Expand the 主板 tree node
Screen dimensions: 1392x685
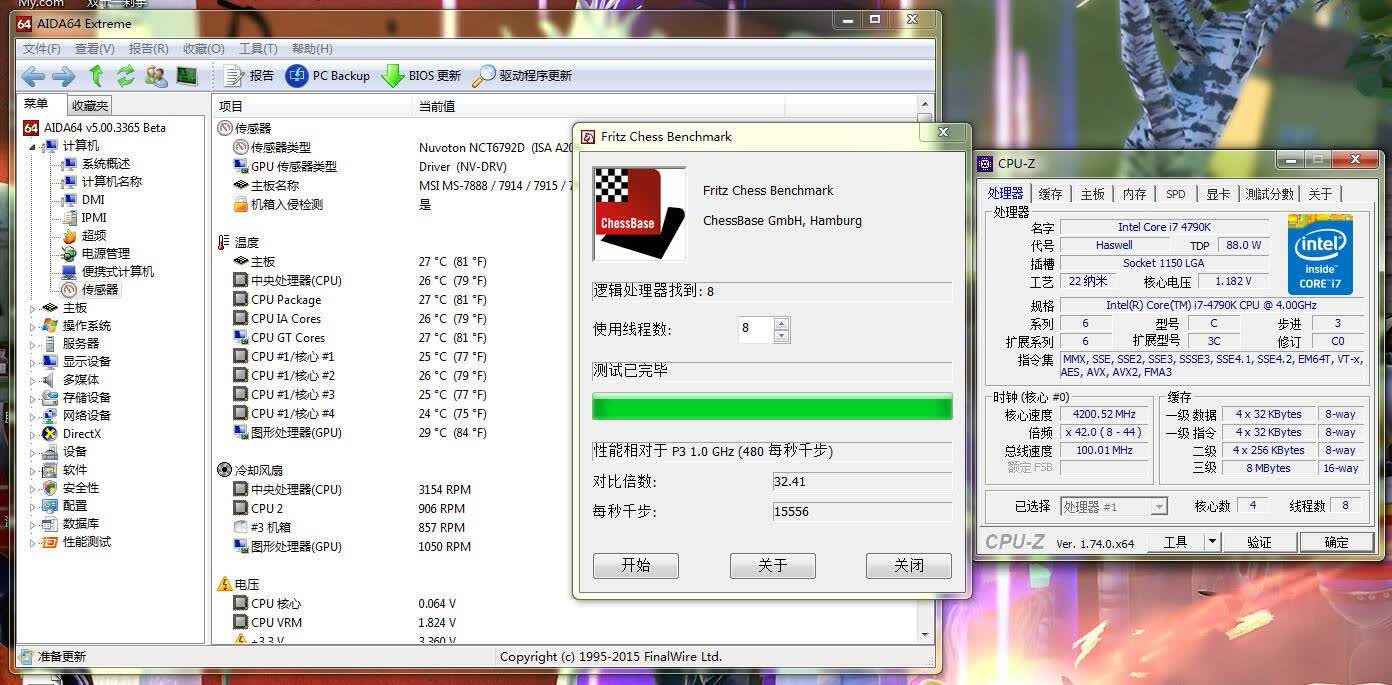click(33, 308)
